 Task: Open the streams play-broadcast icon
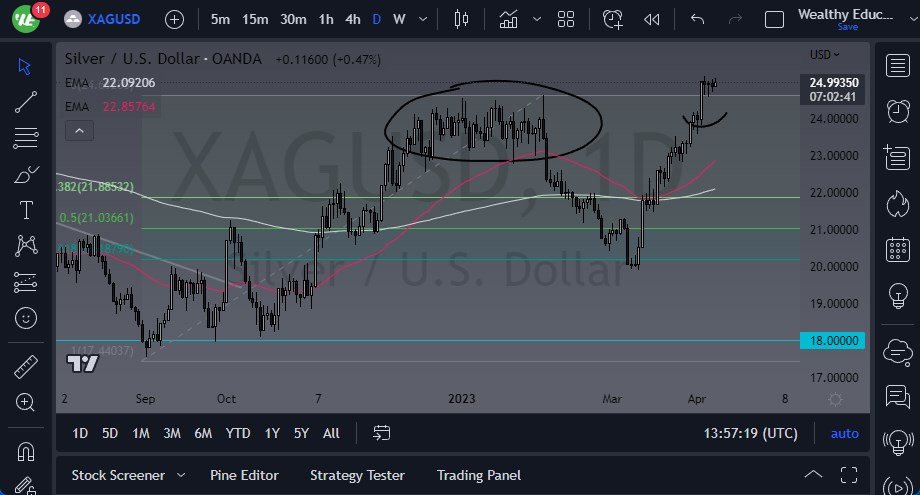(898, 486)
